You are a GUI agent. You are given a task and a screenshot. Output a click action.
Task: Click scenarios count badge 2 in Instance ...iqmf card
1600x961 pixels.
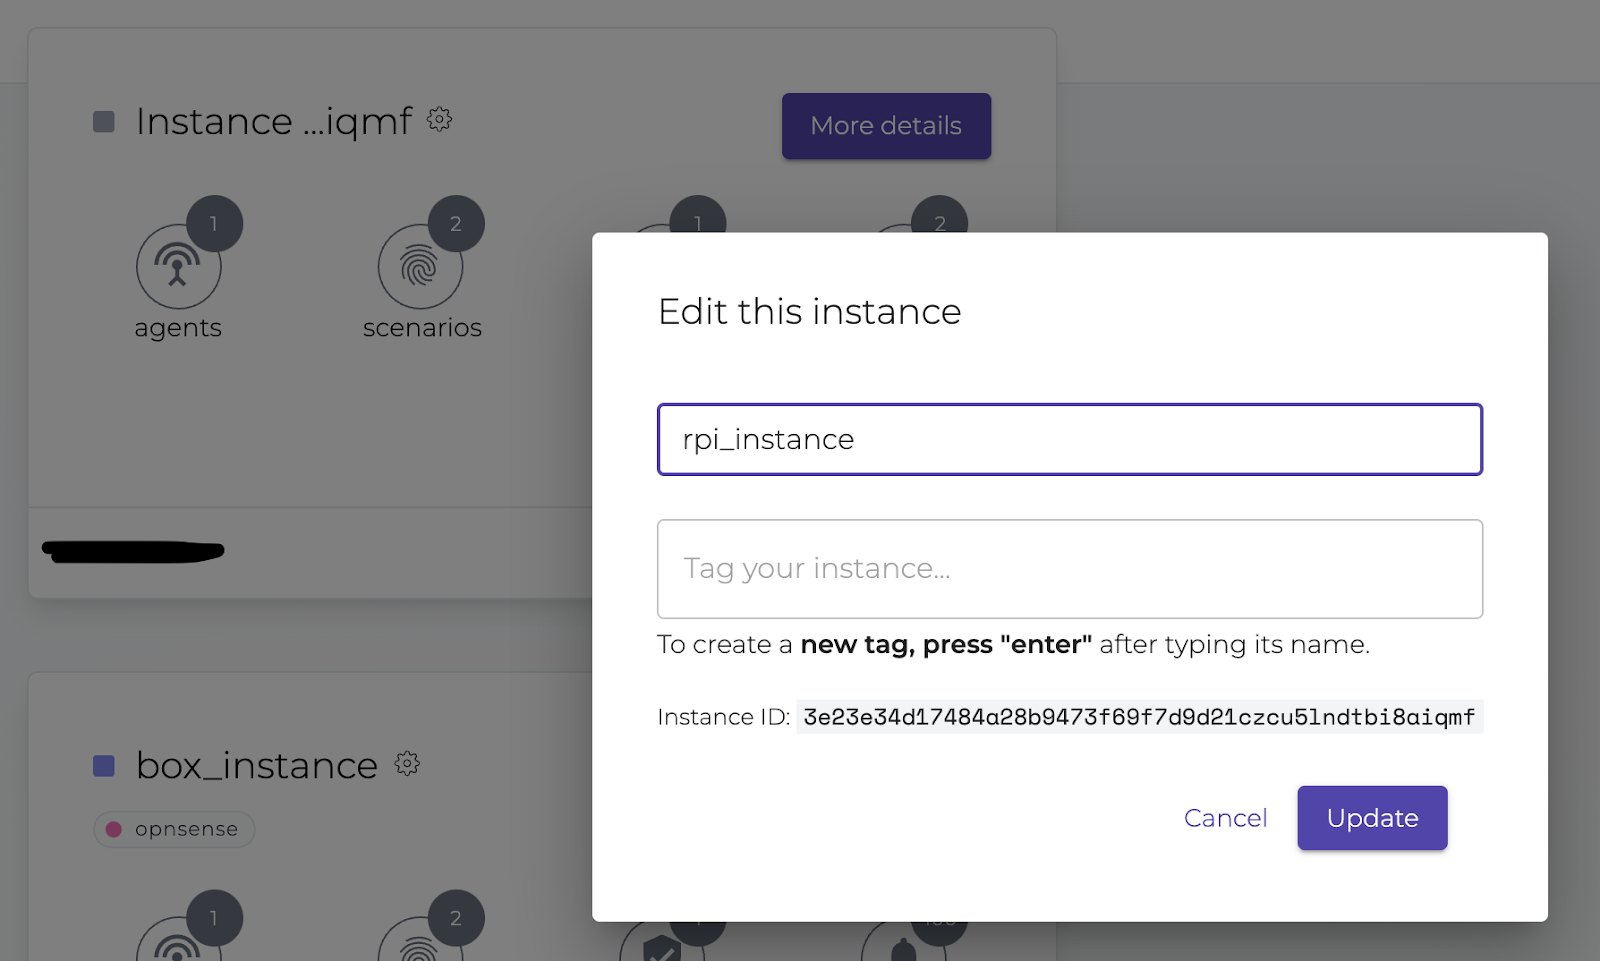tap(456, 224)
